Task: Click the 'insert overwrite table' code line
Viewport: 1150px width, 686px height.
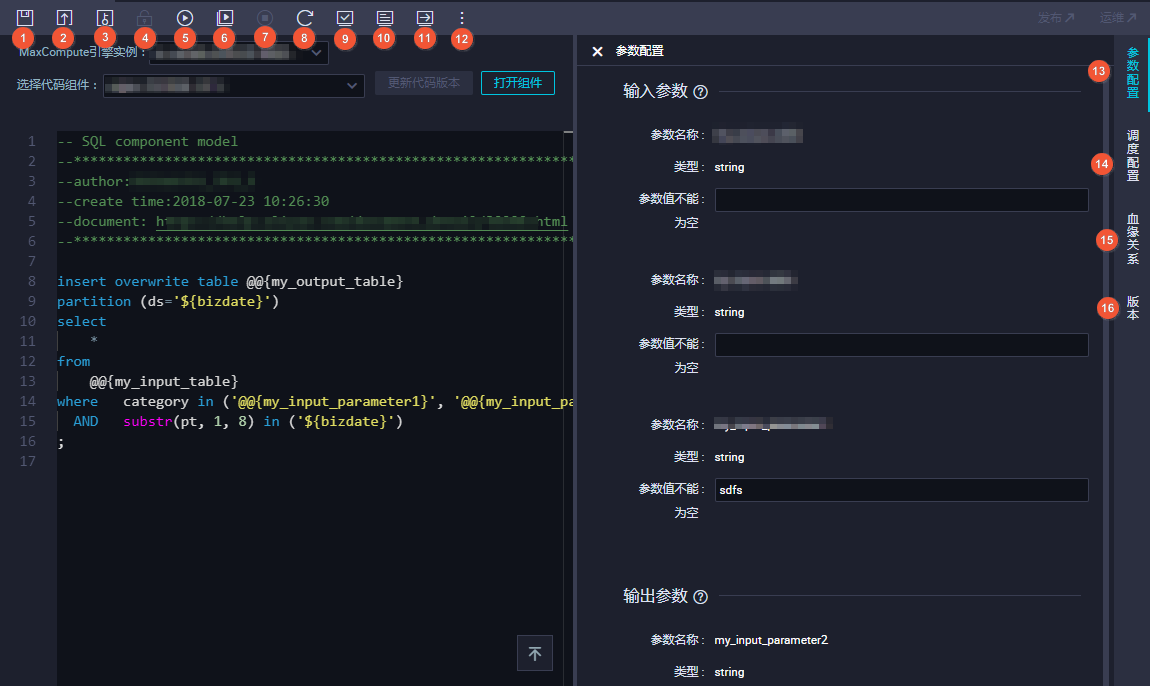Action: point(230,282)
